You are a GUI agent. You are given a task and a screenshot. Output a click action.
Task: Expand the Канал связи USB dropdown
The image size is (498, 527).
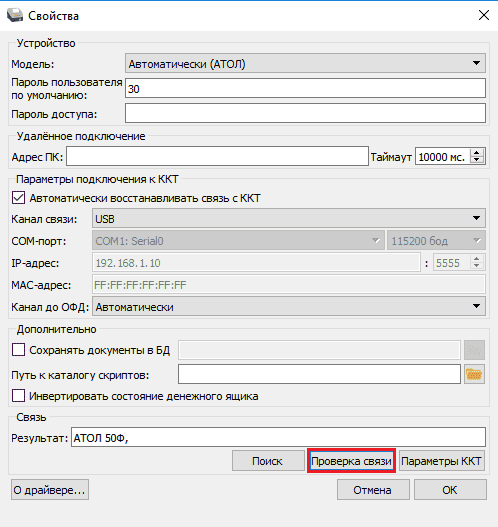(x=289, y=218)
